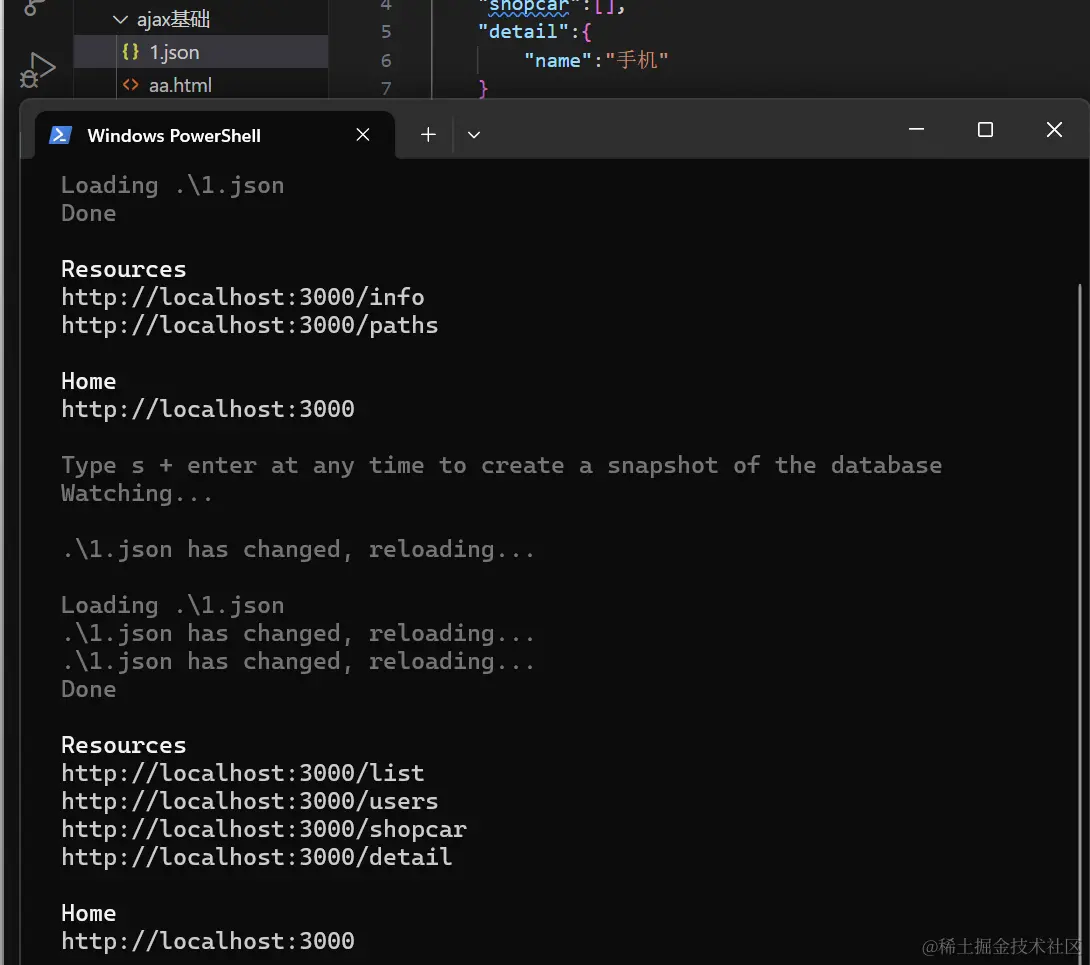Click the last Home localhost:3000 URL
1090x965 pixels.
208,941
